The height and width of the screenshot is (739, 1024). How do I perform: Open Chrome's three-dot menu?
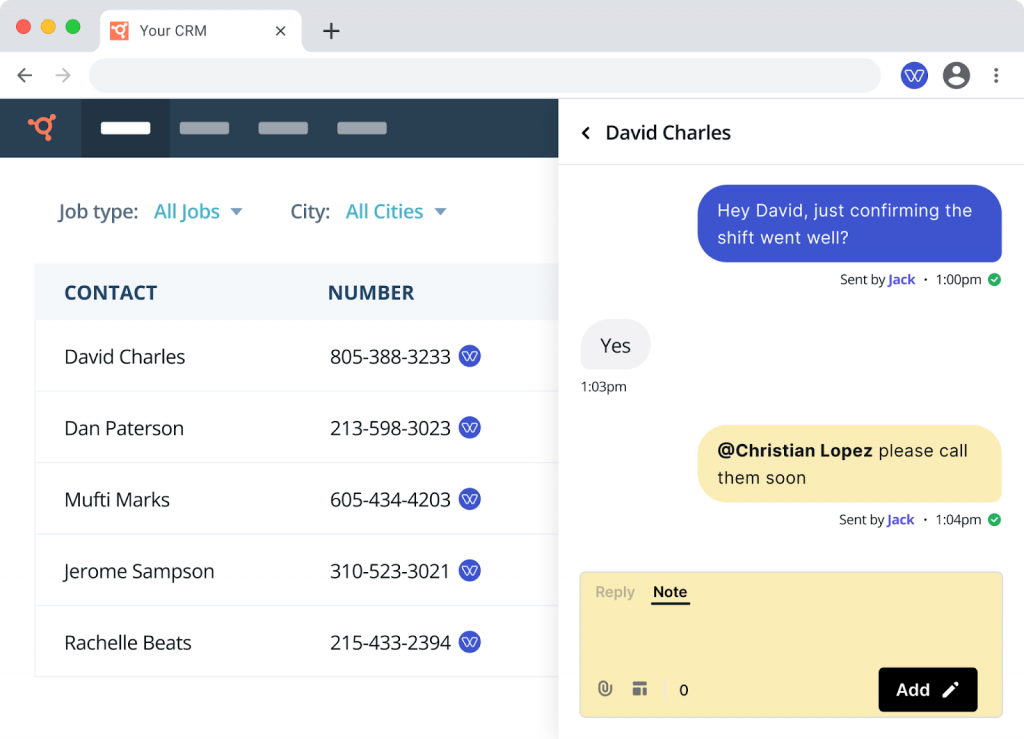click(x=996, y=75)
